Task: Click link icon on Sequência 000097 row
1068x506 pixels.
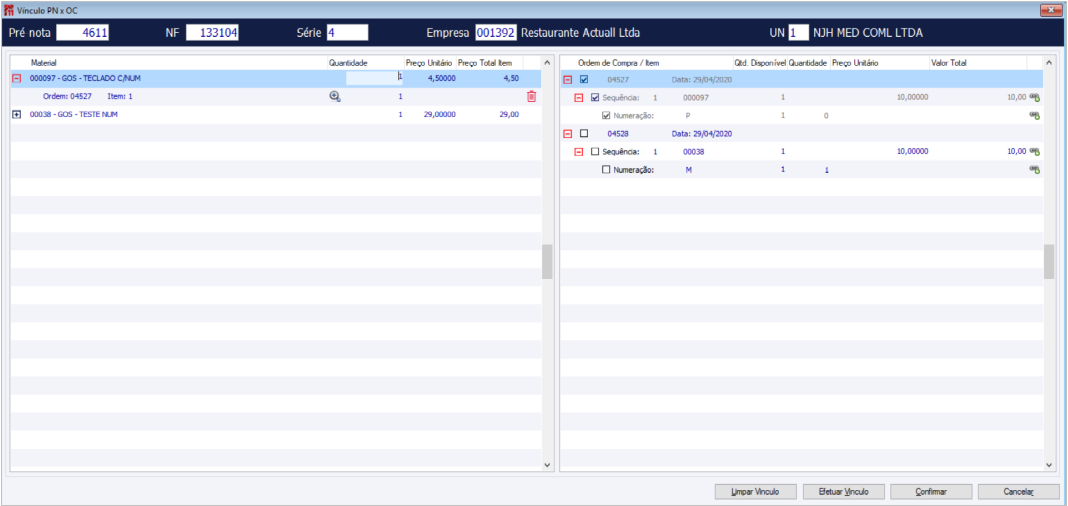Action: [1034, 97]
